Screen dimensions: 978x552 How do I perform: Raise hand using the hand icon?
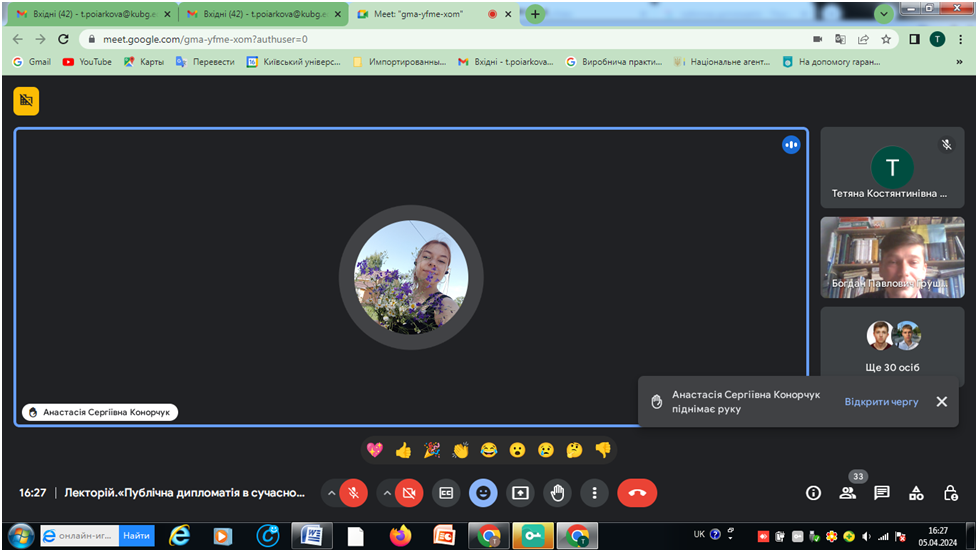[x=558, y=492]
